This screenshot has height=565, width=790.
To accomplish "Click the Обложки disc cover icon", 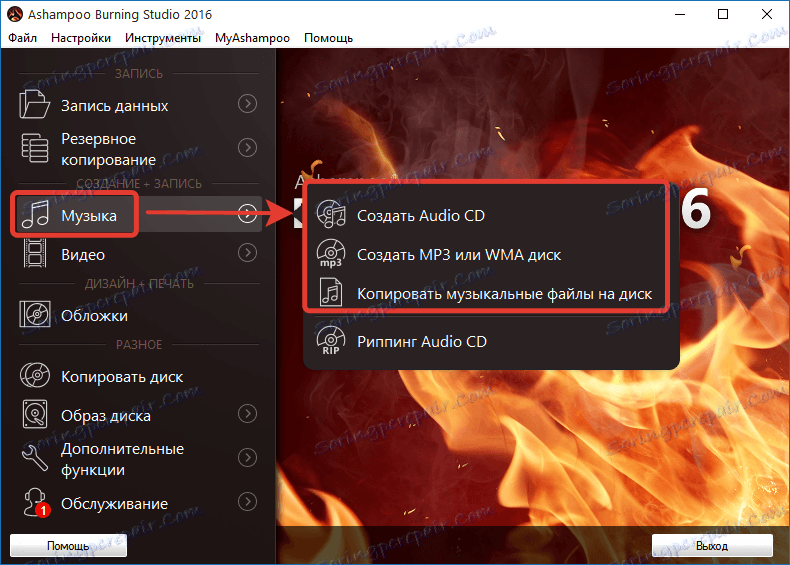I will coord(35,314).
